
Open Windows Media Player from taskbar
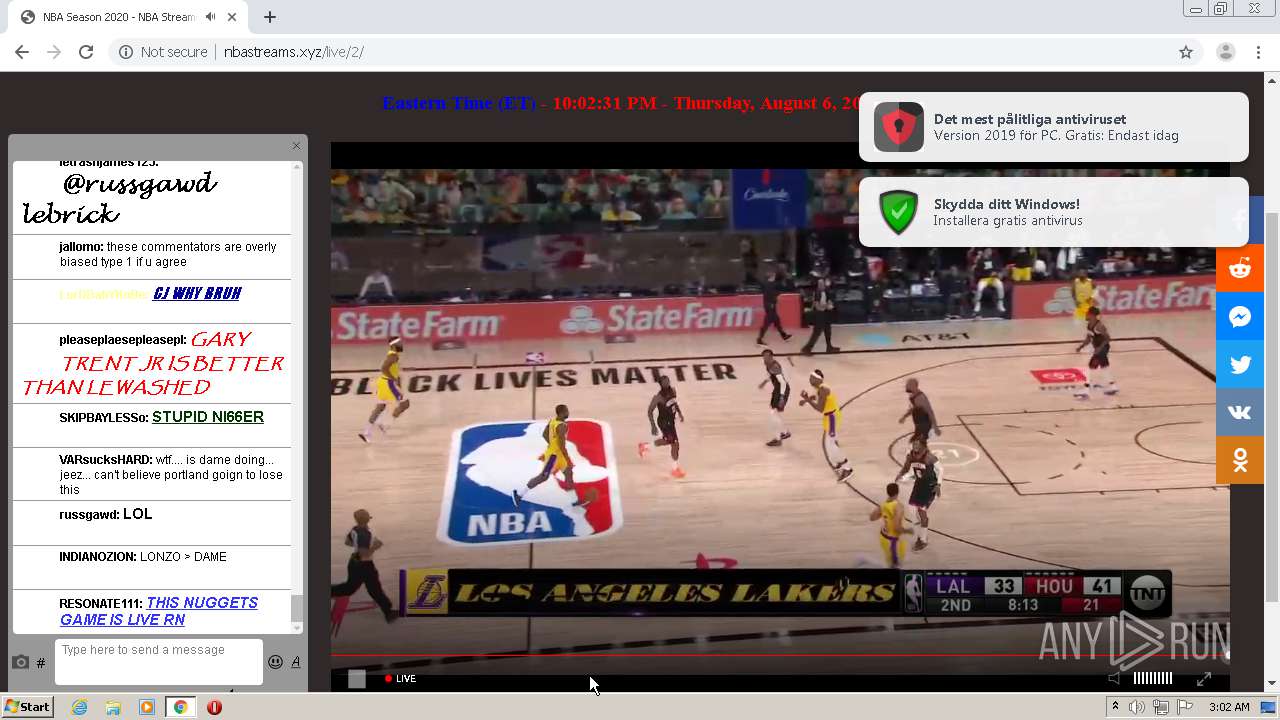tap(147, 707)
